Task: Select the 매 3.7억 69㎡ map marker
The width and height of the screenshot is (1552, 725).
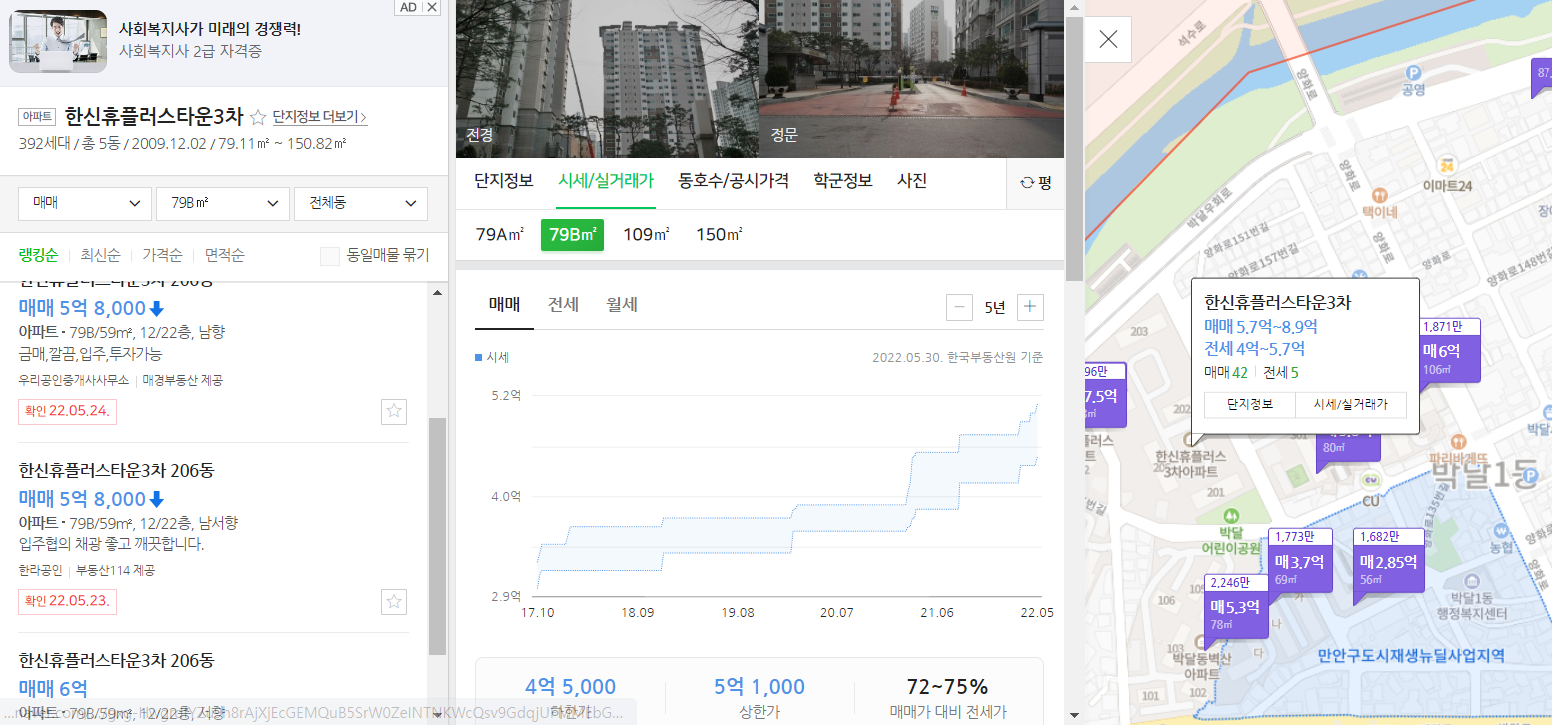Action: click(1300, 561)
